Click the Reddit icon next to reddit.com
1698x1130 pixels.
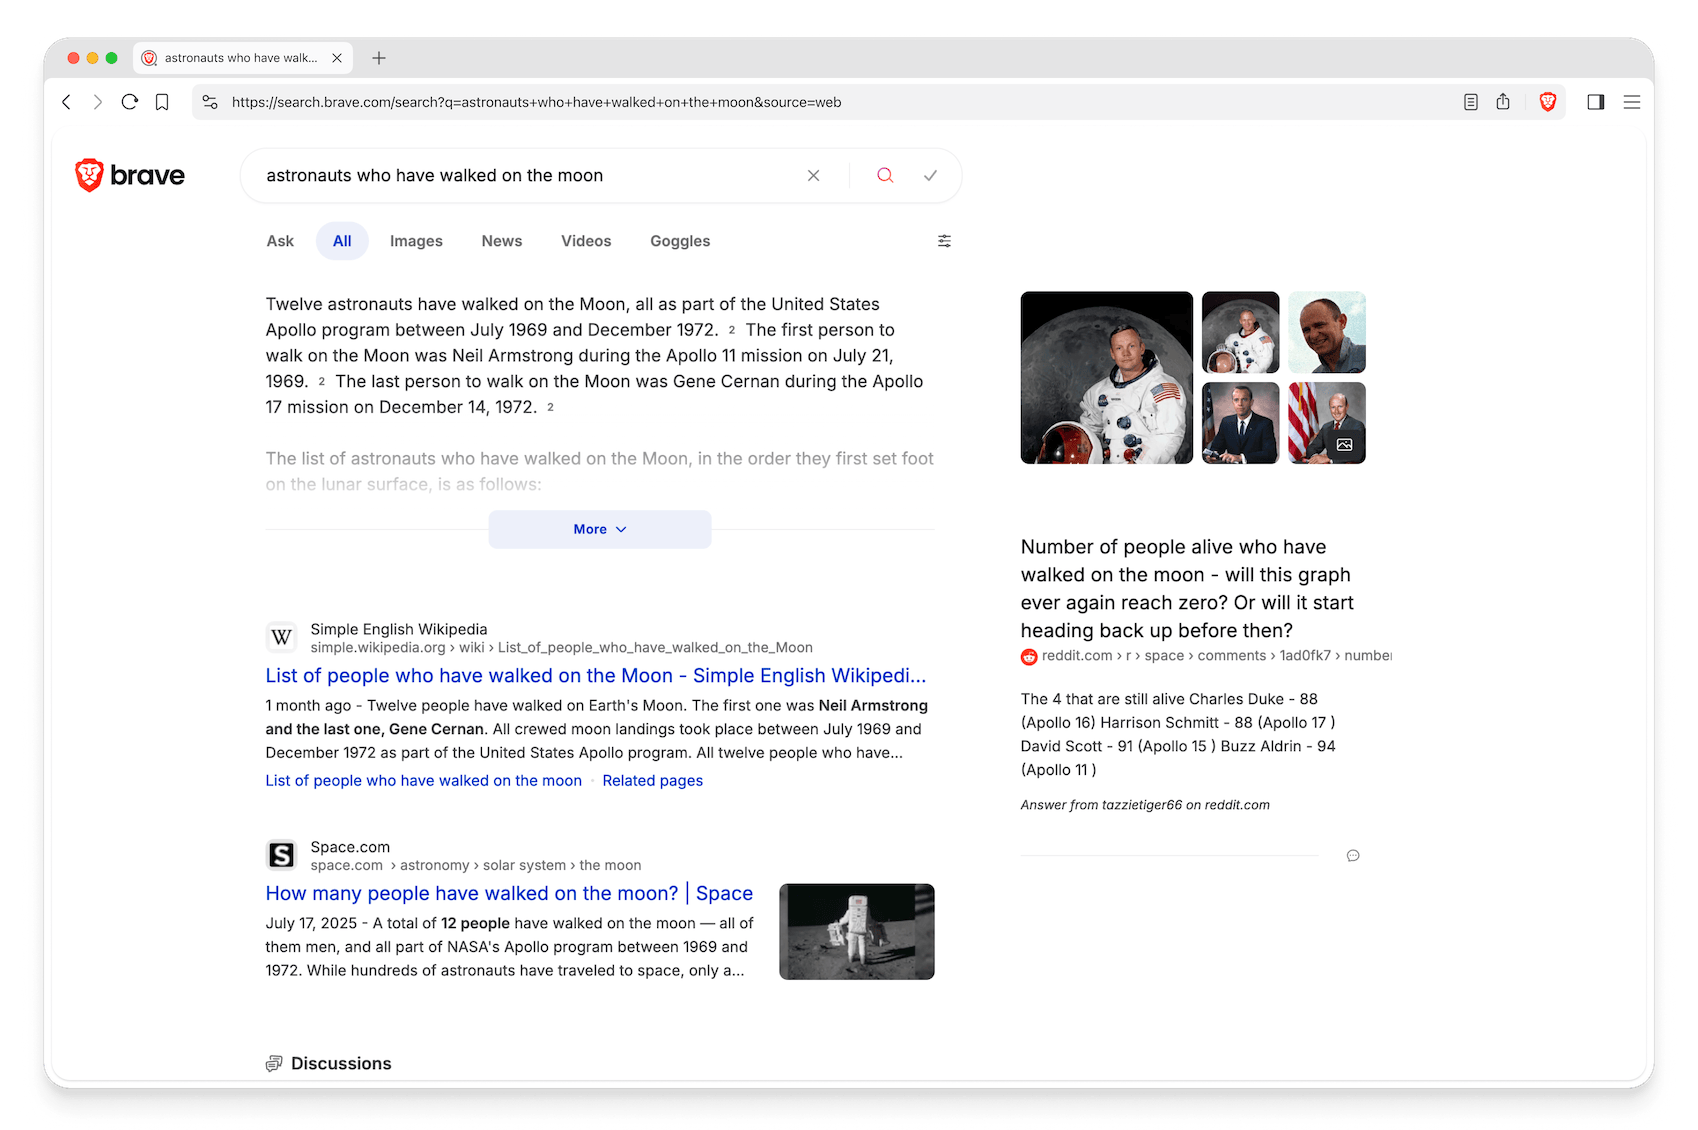(1028, 656)
